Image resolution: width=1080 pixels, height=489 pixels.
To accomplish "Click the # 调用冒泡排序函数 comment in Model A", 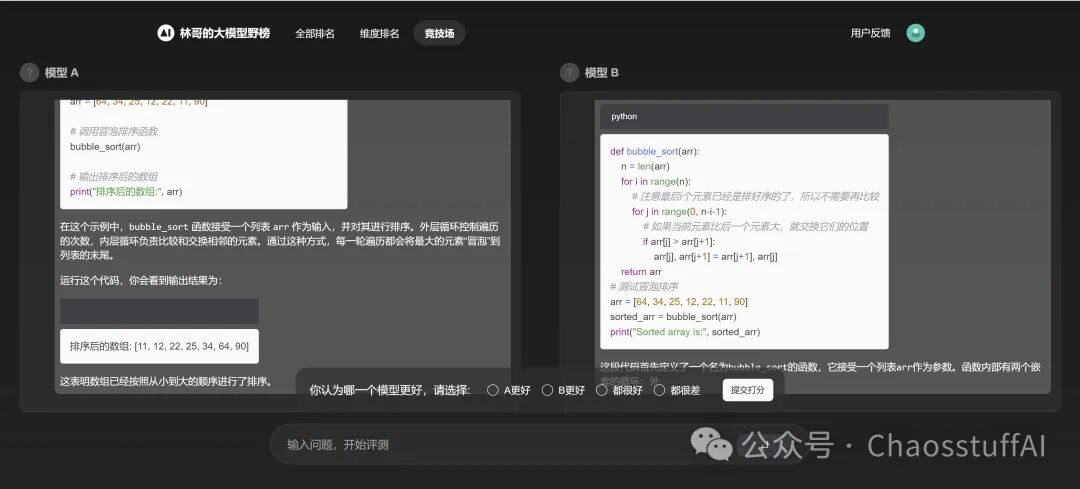I will pos(114,132).
